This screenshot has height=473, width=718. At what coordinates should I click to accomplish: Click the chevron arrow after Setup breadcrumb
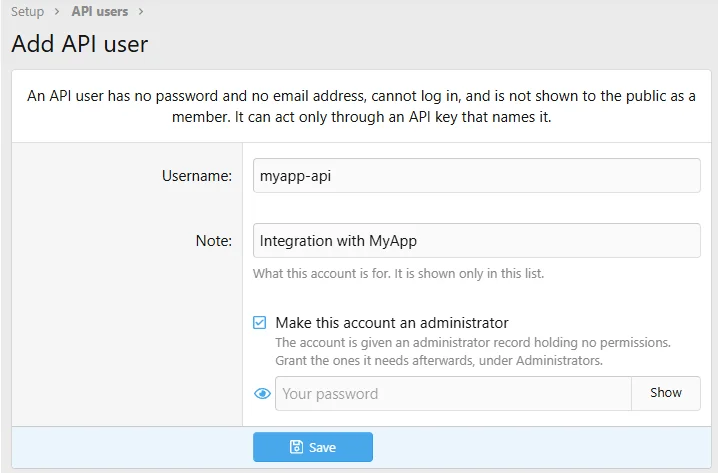click(57, 11)
